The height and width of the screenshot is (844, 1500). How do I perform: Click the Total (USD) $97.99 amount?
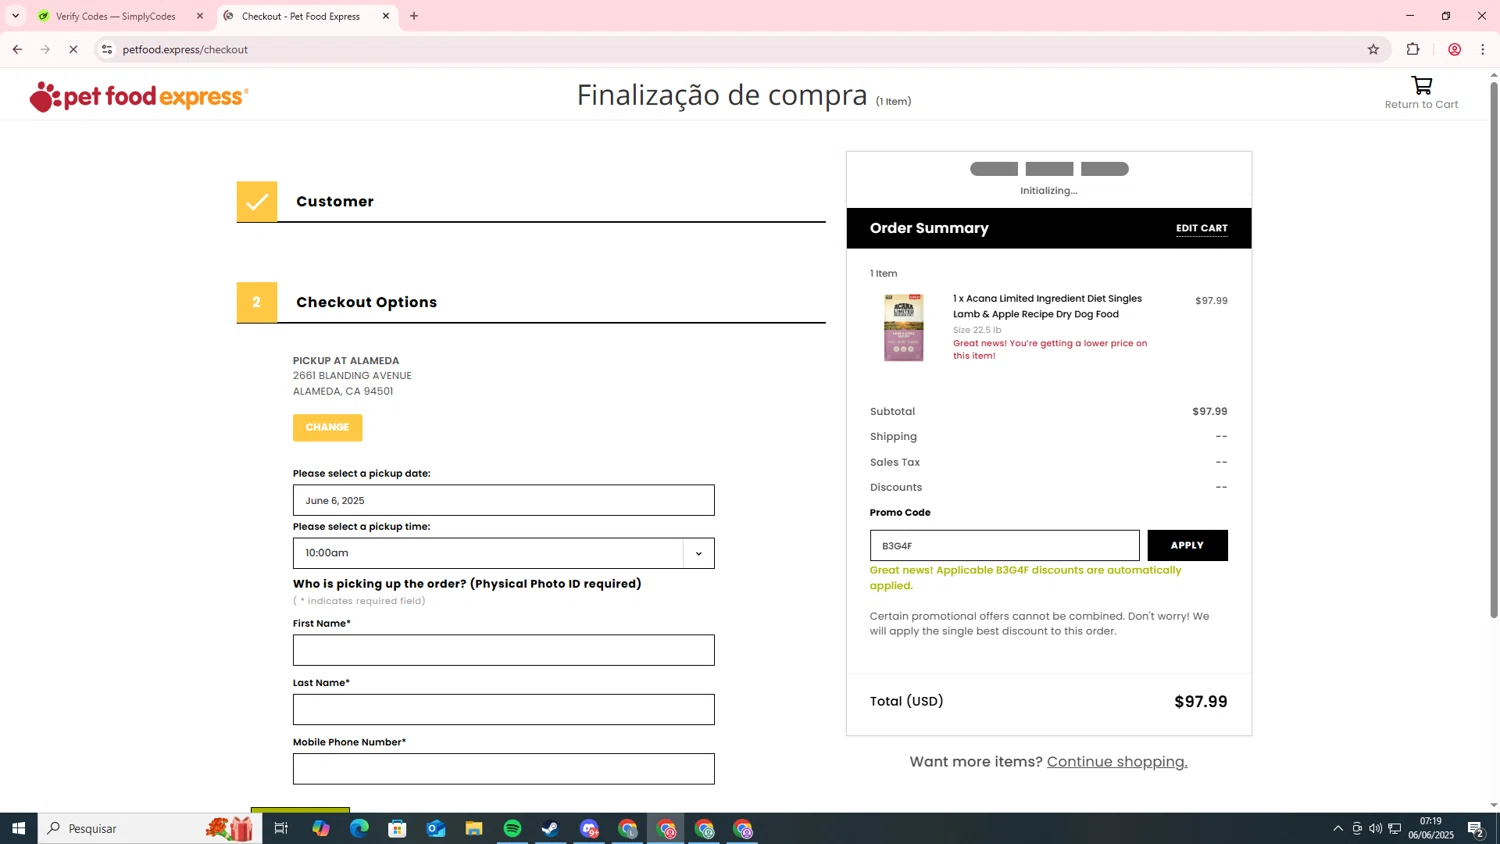(x=1200, y=702)
